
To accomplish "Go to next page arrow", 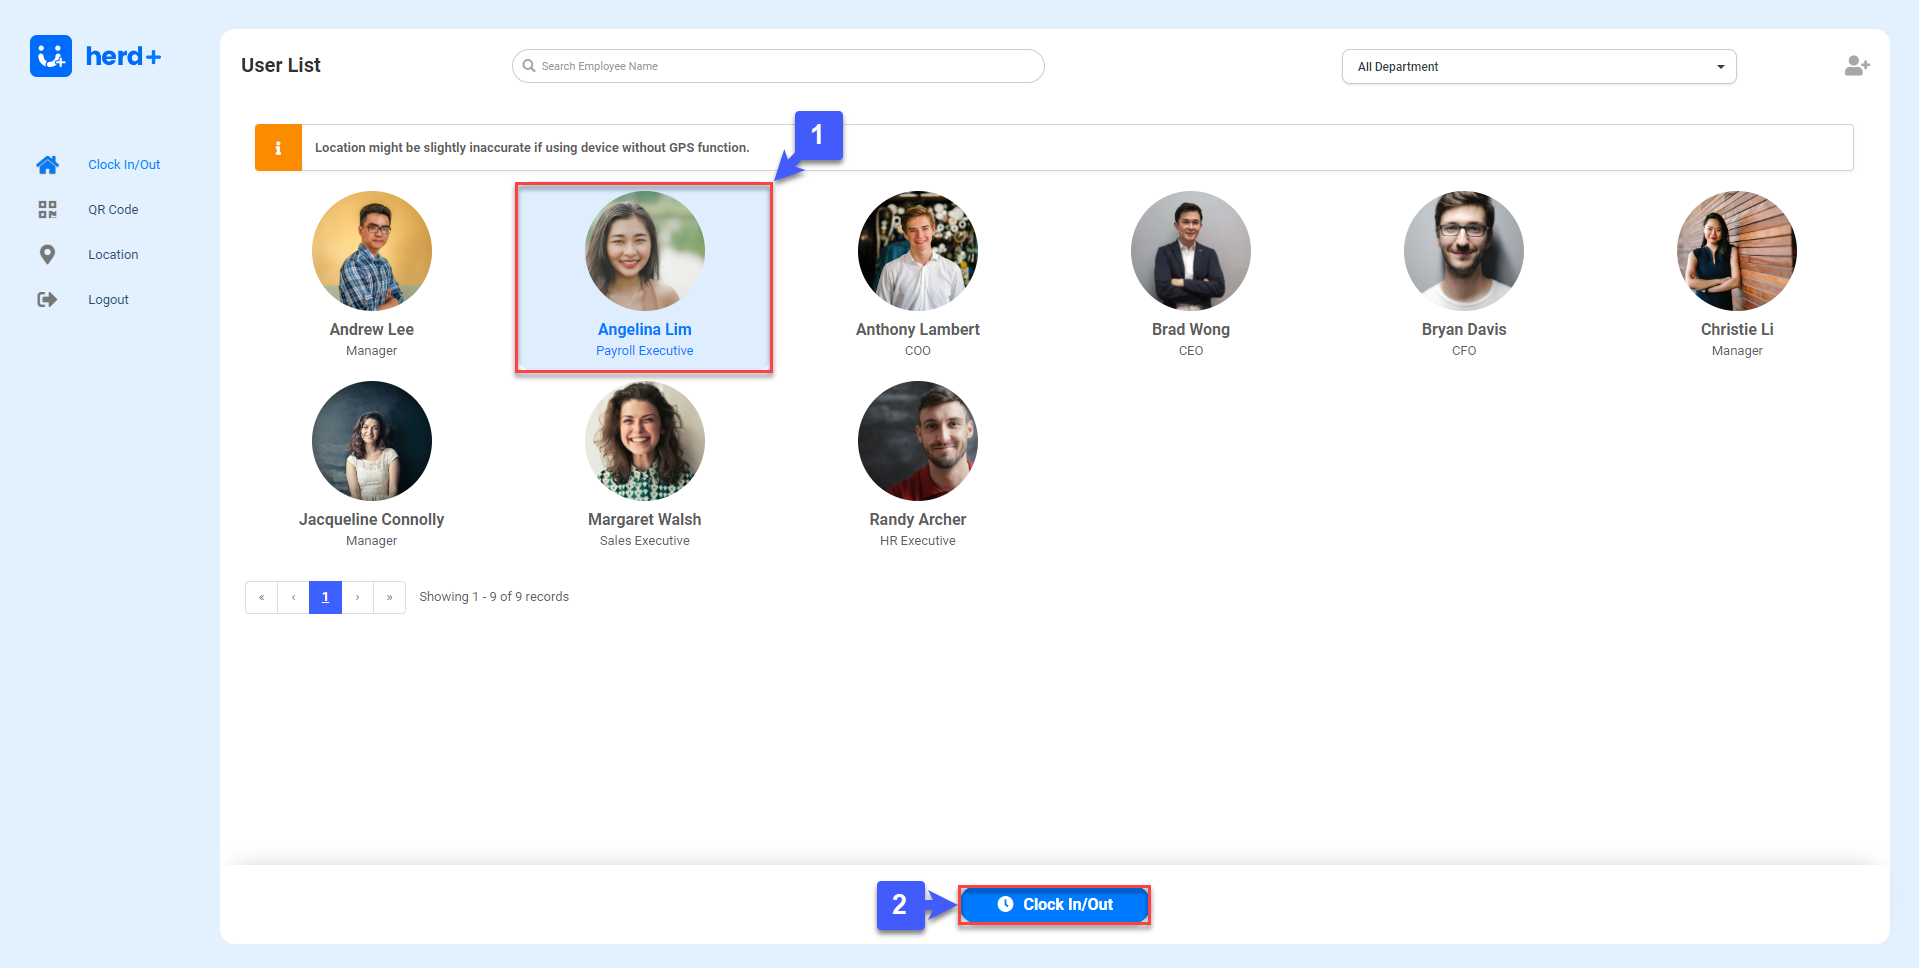I will (357, 597).
